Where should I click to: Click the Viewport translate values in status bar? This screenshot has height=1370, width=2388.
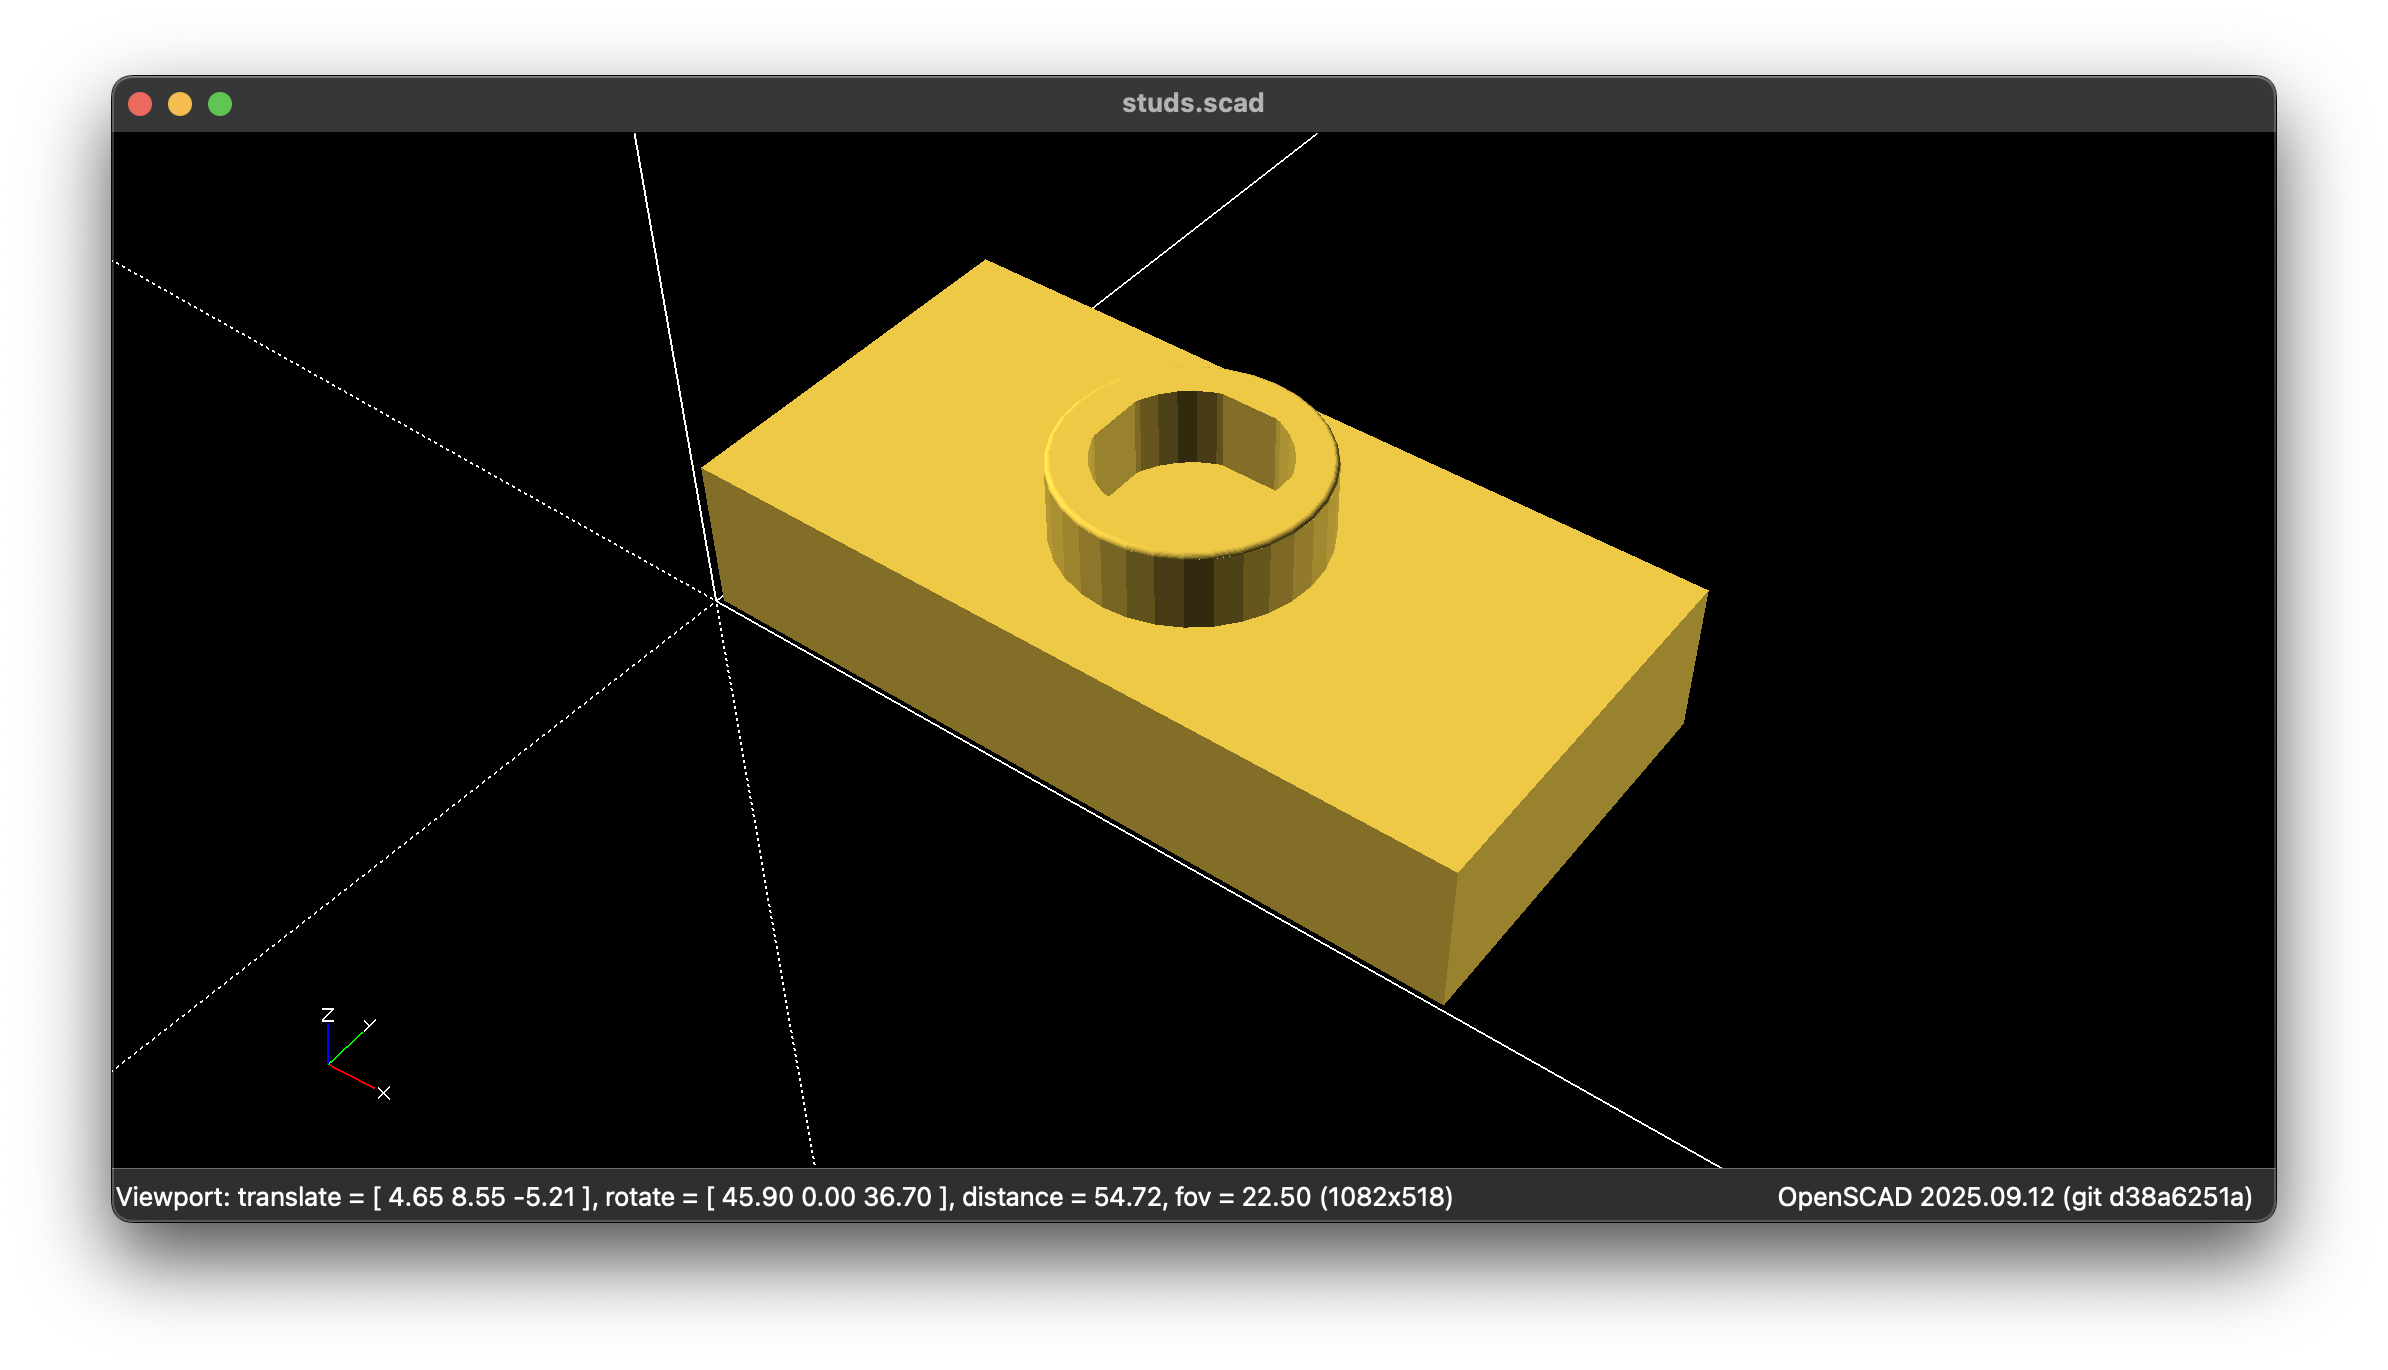click(482, 1197)
